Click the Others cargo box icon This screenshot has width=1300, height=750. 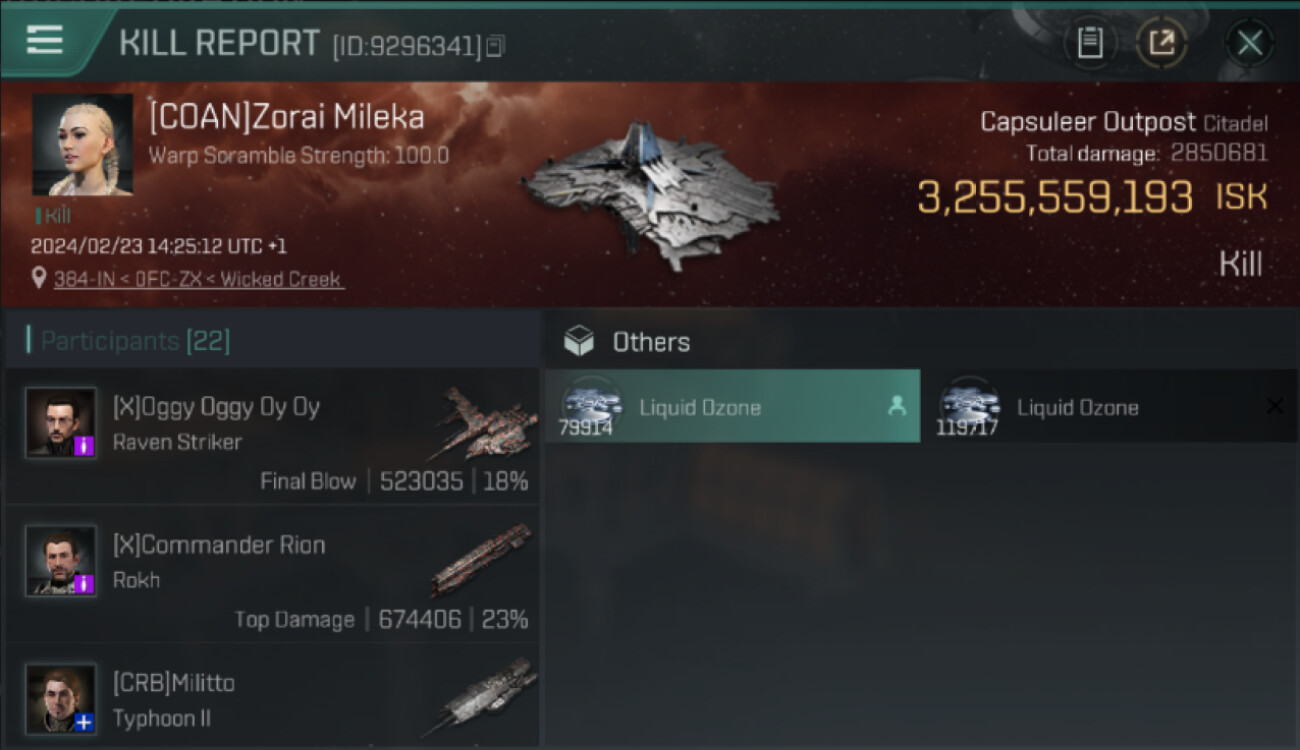(579, 341)
